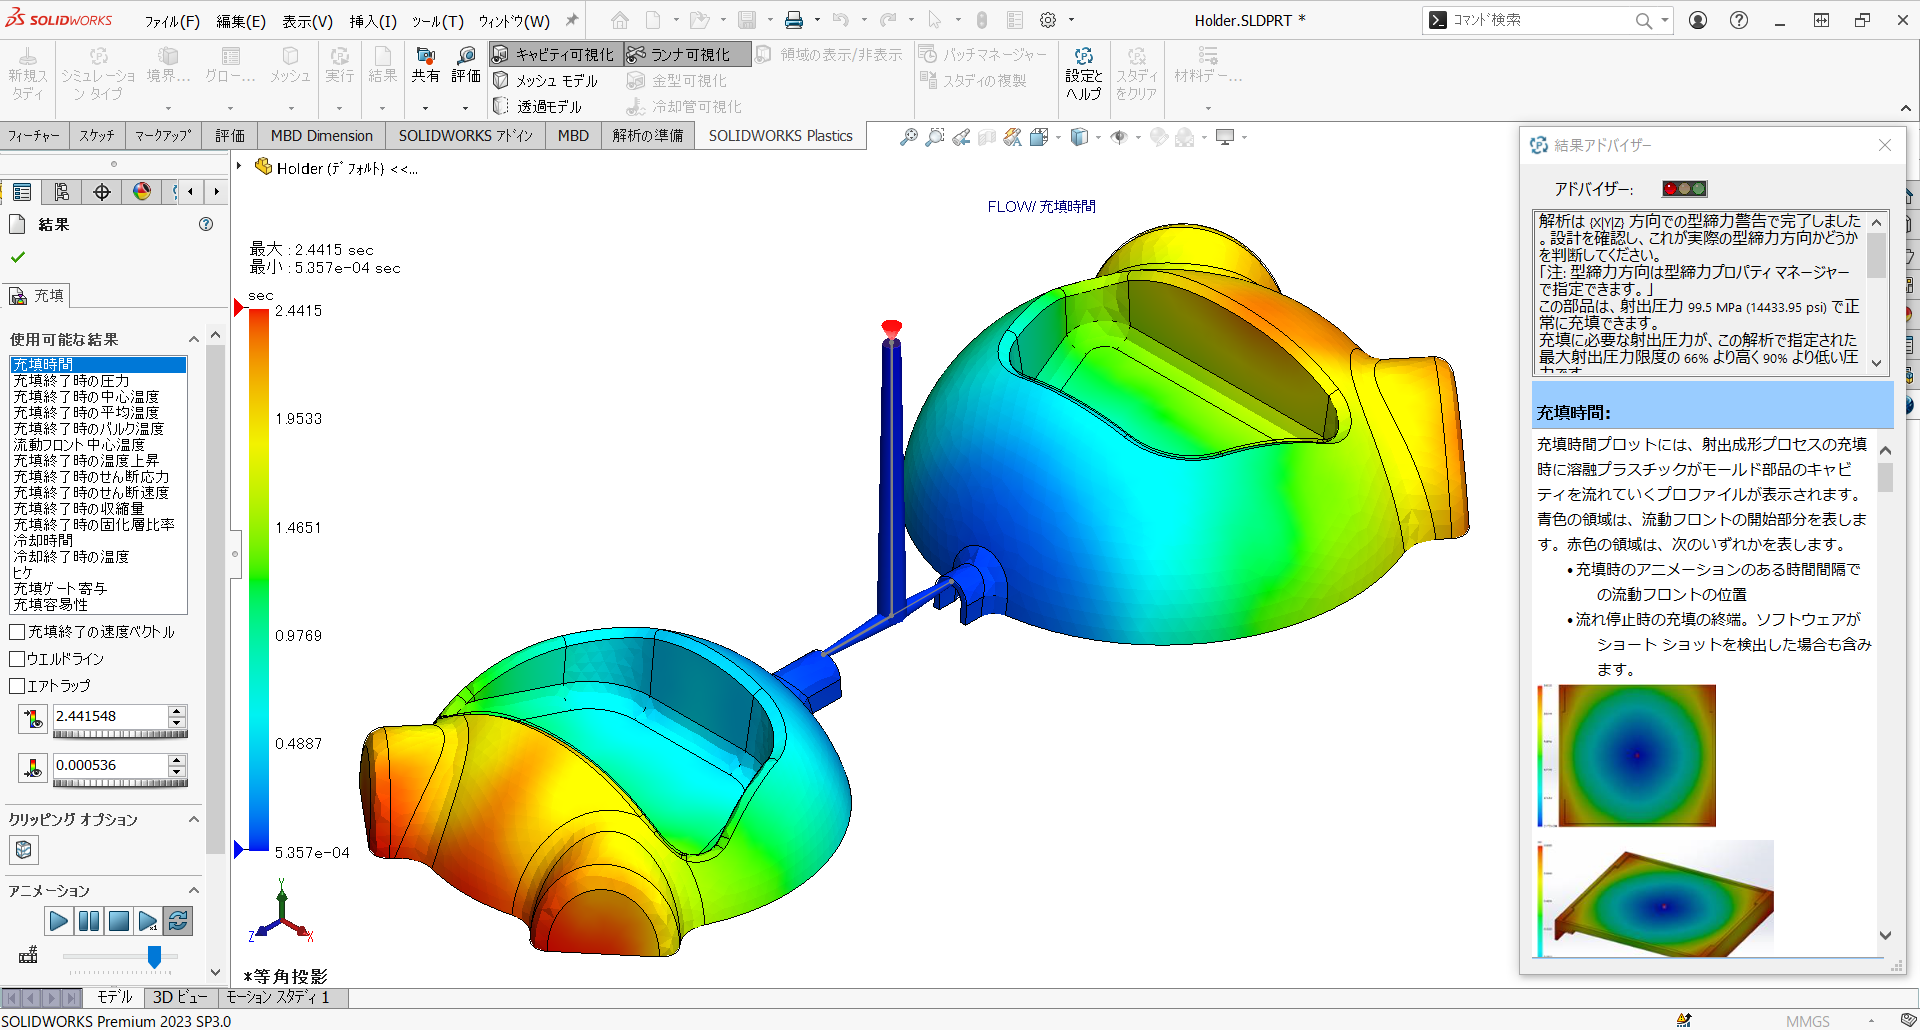Viewport: 1920px width, 1030px height.
Task: Open 設定とヘルプ settings and help
Action: coord(1083,73)
